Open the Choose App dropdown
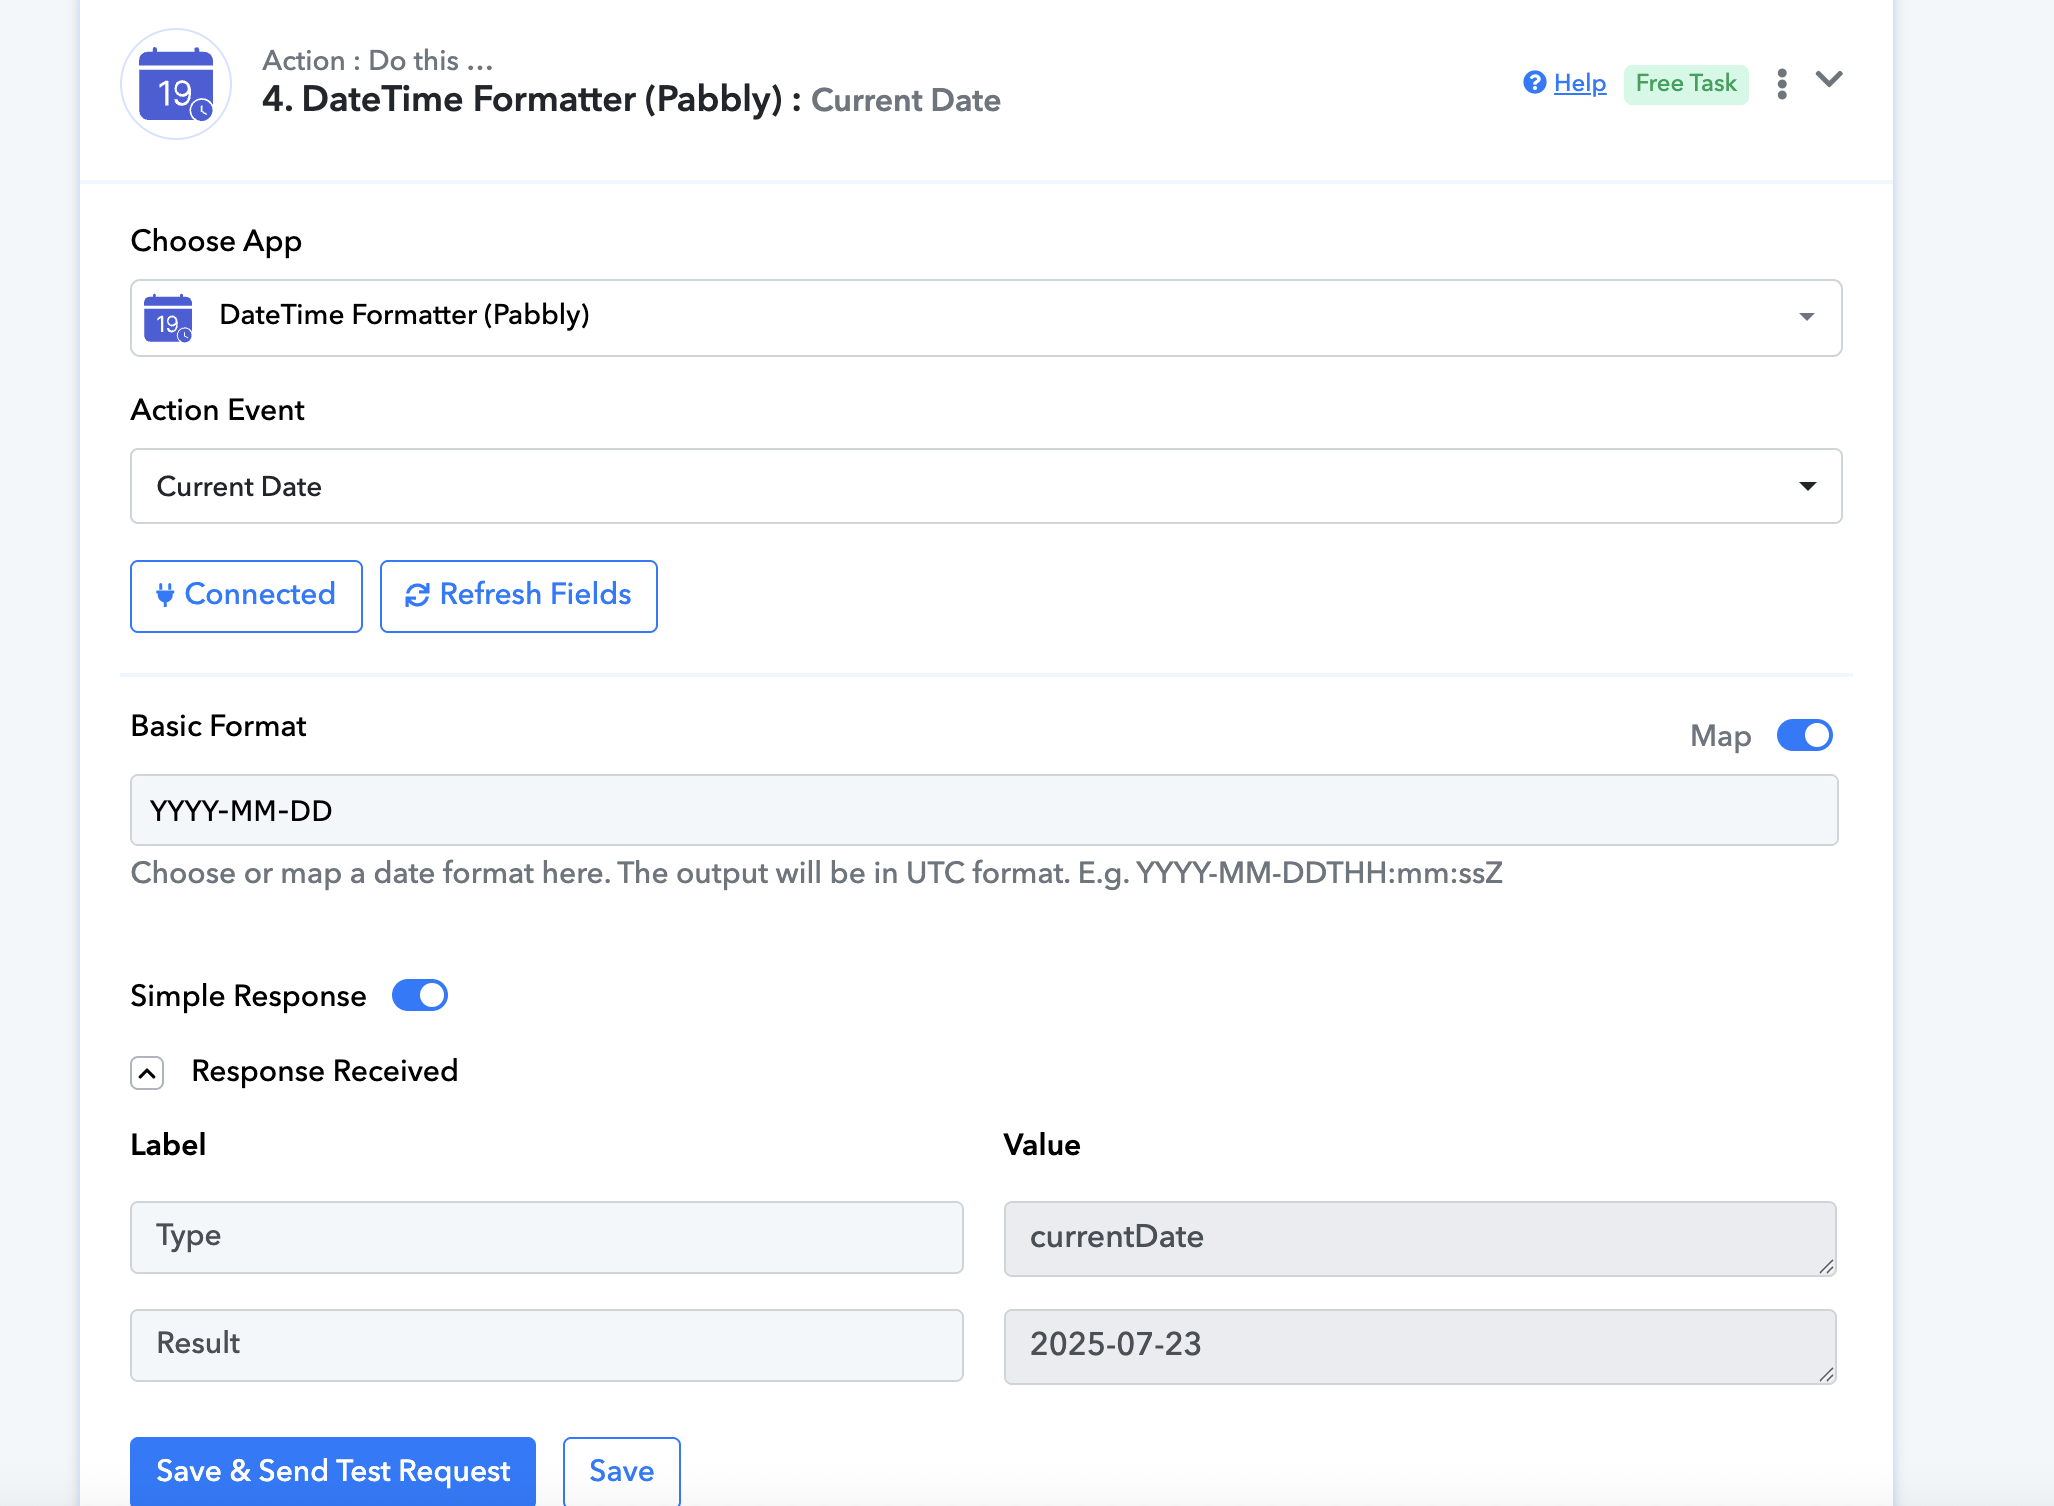This screenshot has width=2054, height=1506. (986, 318)
